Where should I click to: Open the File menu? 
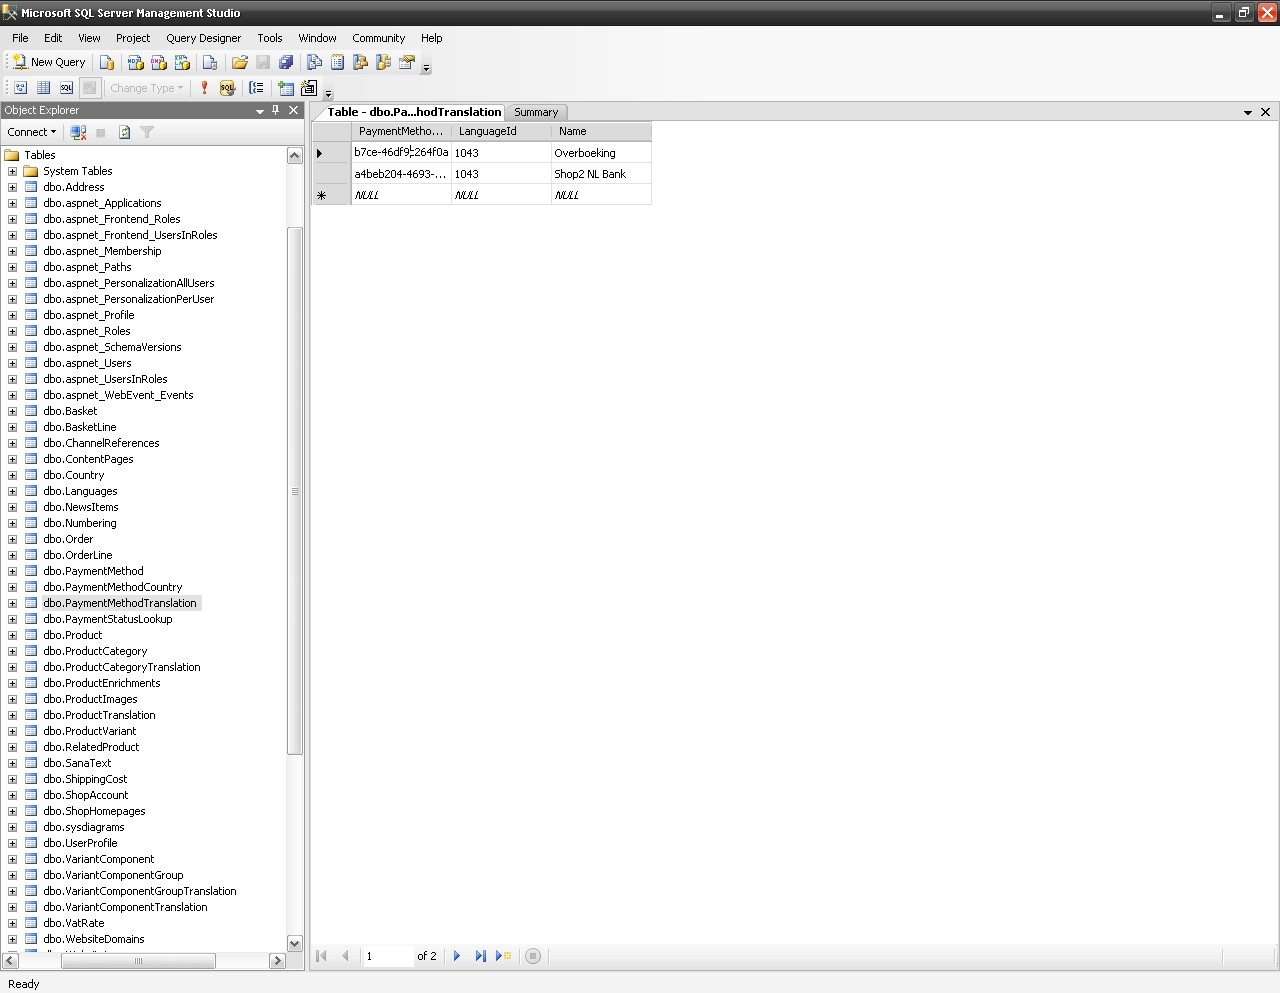tap(20, 38)
